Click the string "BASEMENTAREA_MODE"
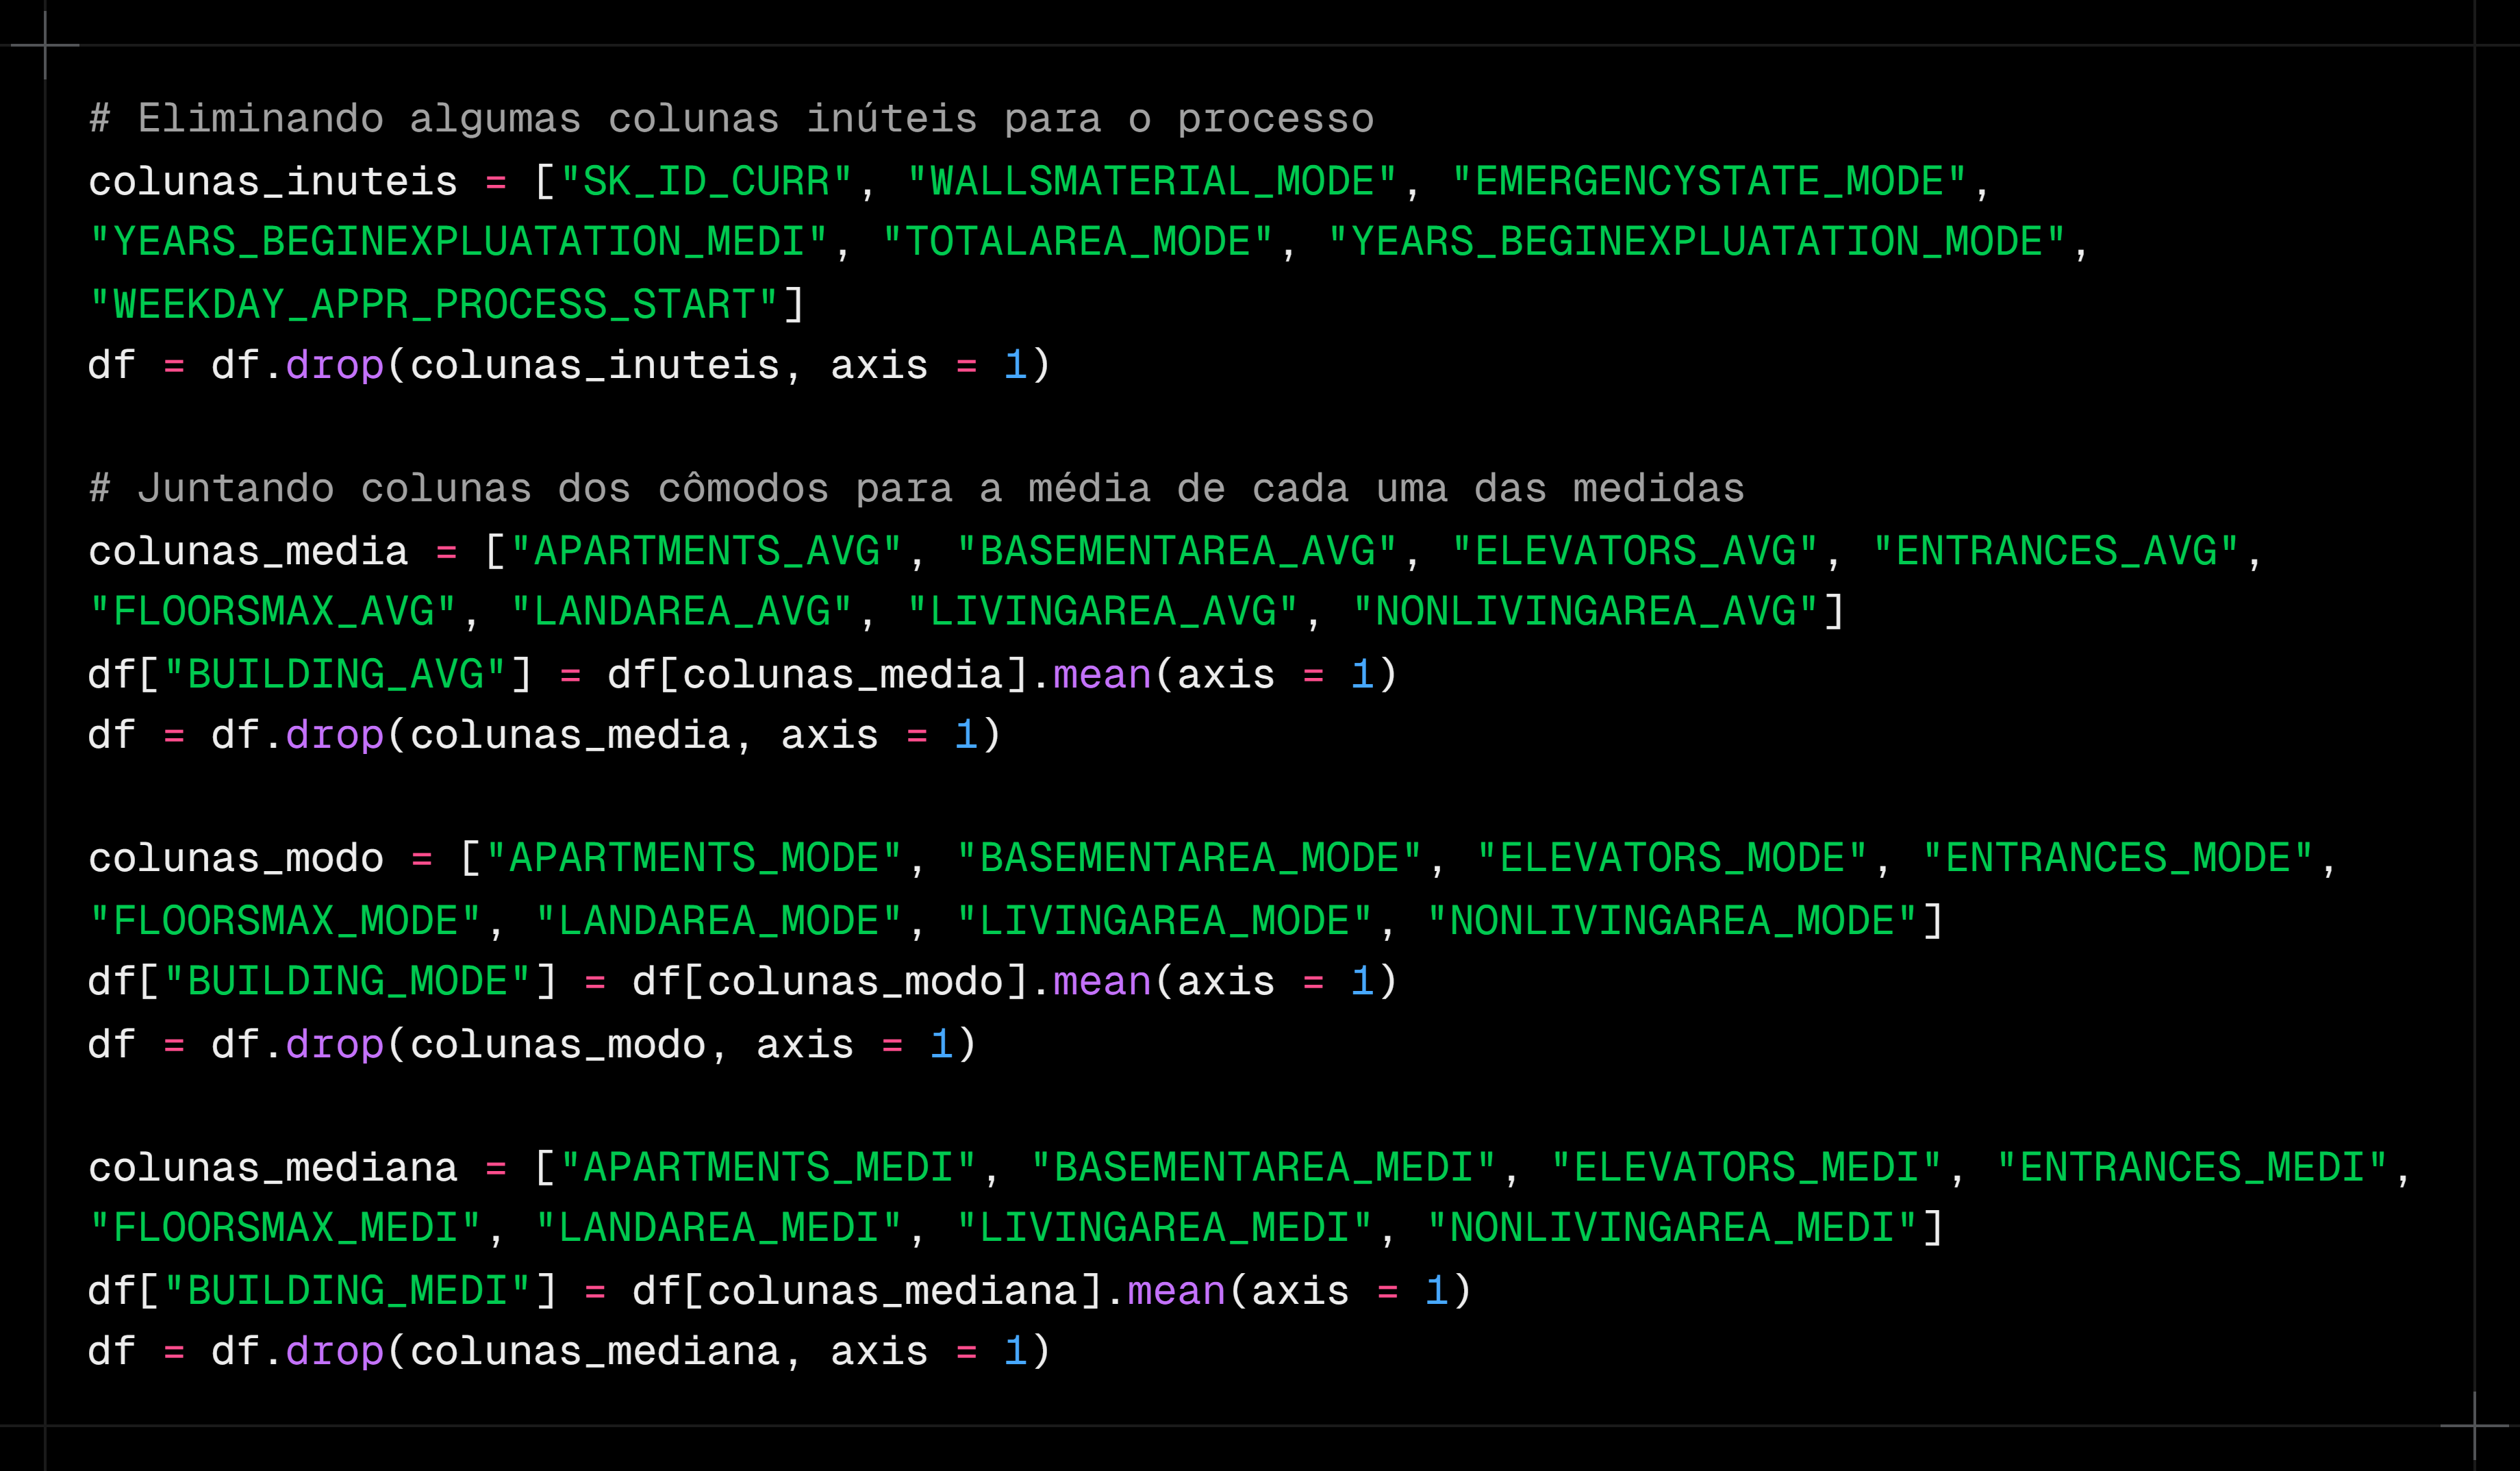2520x1471 pixels. pos(1189,858)
